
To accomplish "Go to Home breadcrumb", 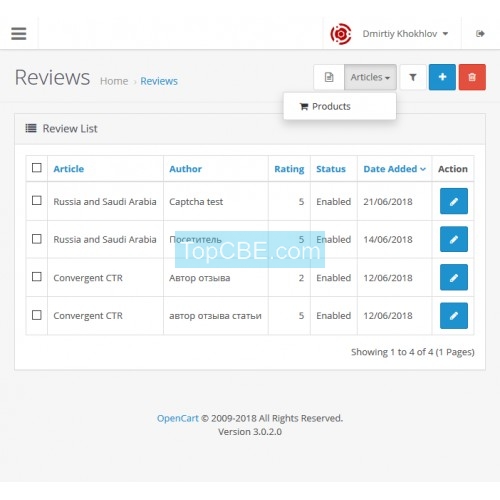I will (114, 81).
